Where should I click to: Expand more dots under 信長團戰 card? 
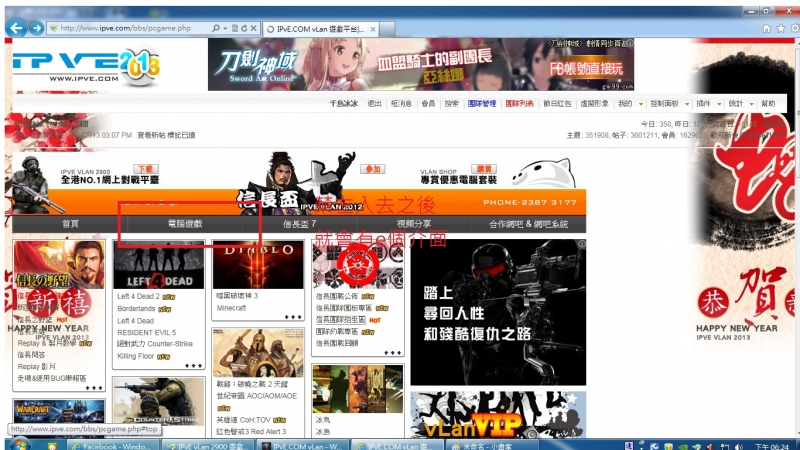[x=392, y=353]
